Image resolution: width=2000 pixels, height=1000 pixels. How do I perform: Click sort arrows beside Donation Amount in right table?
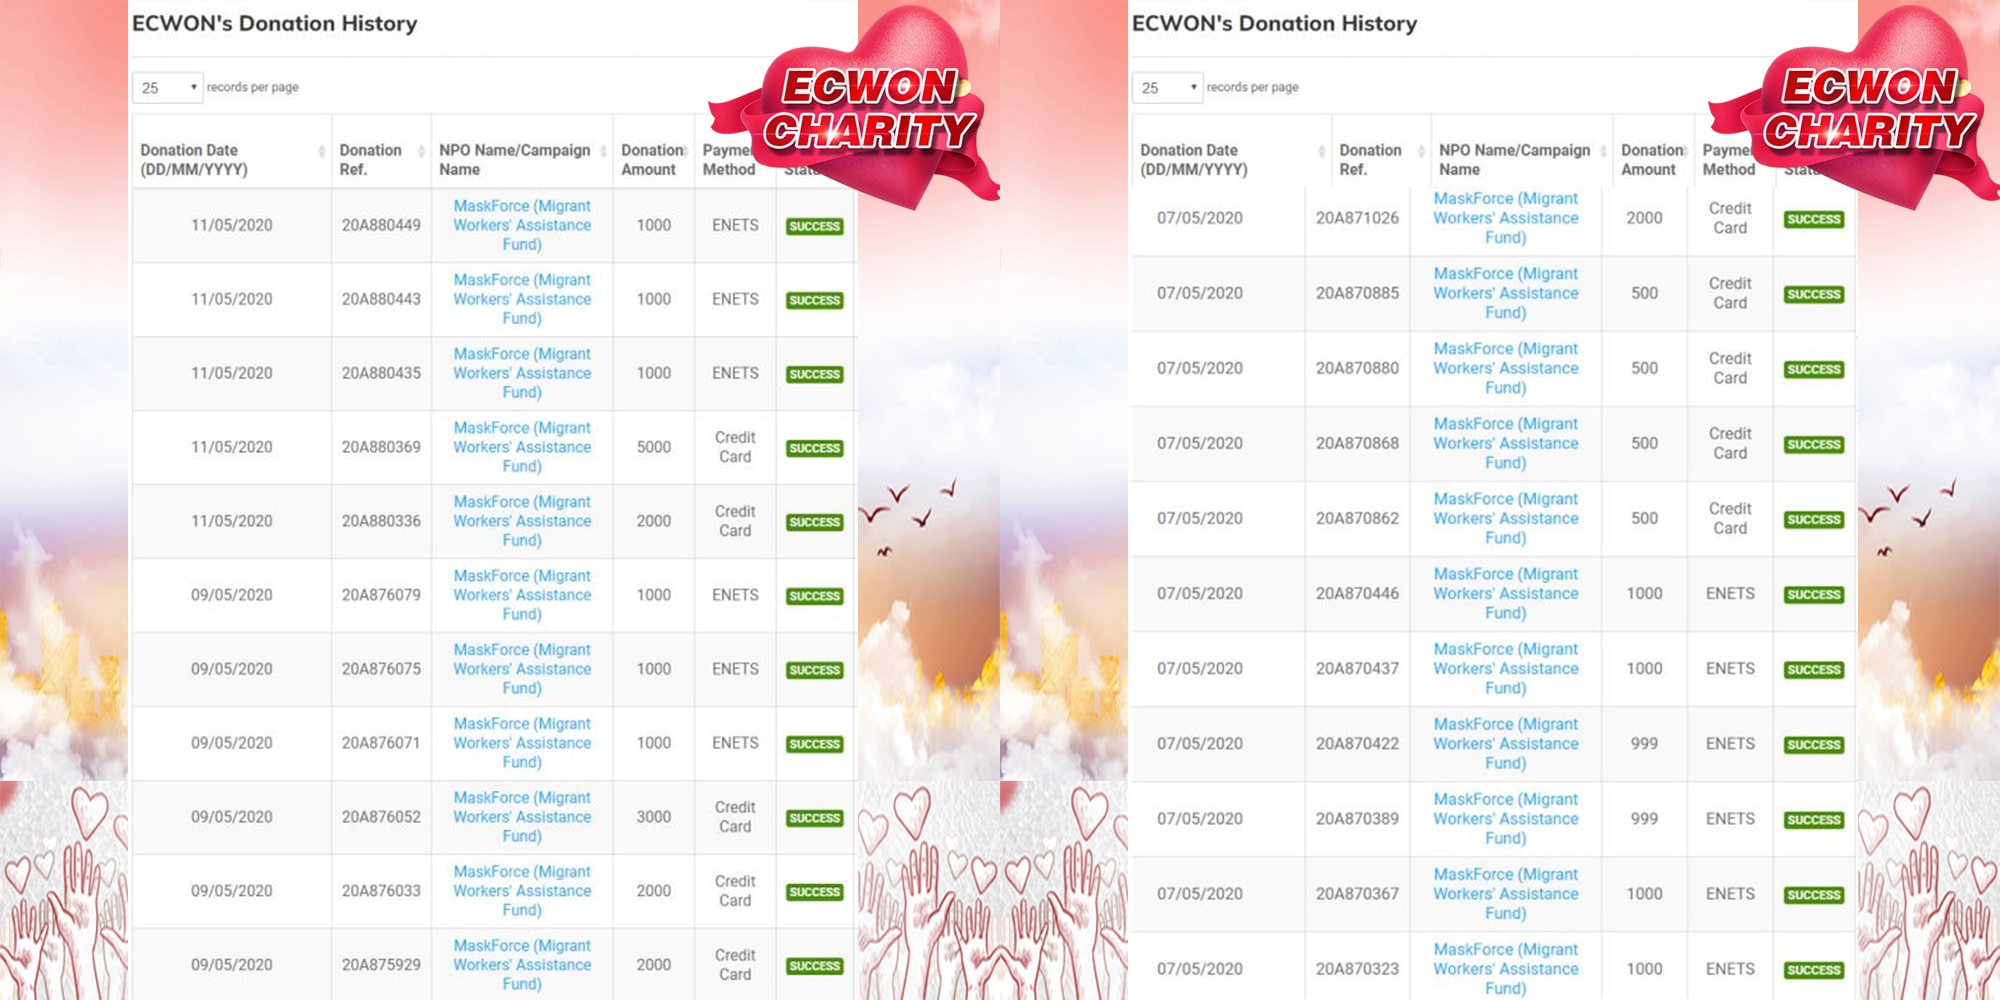pyautogui.click(x=1686, y=151)
